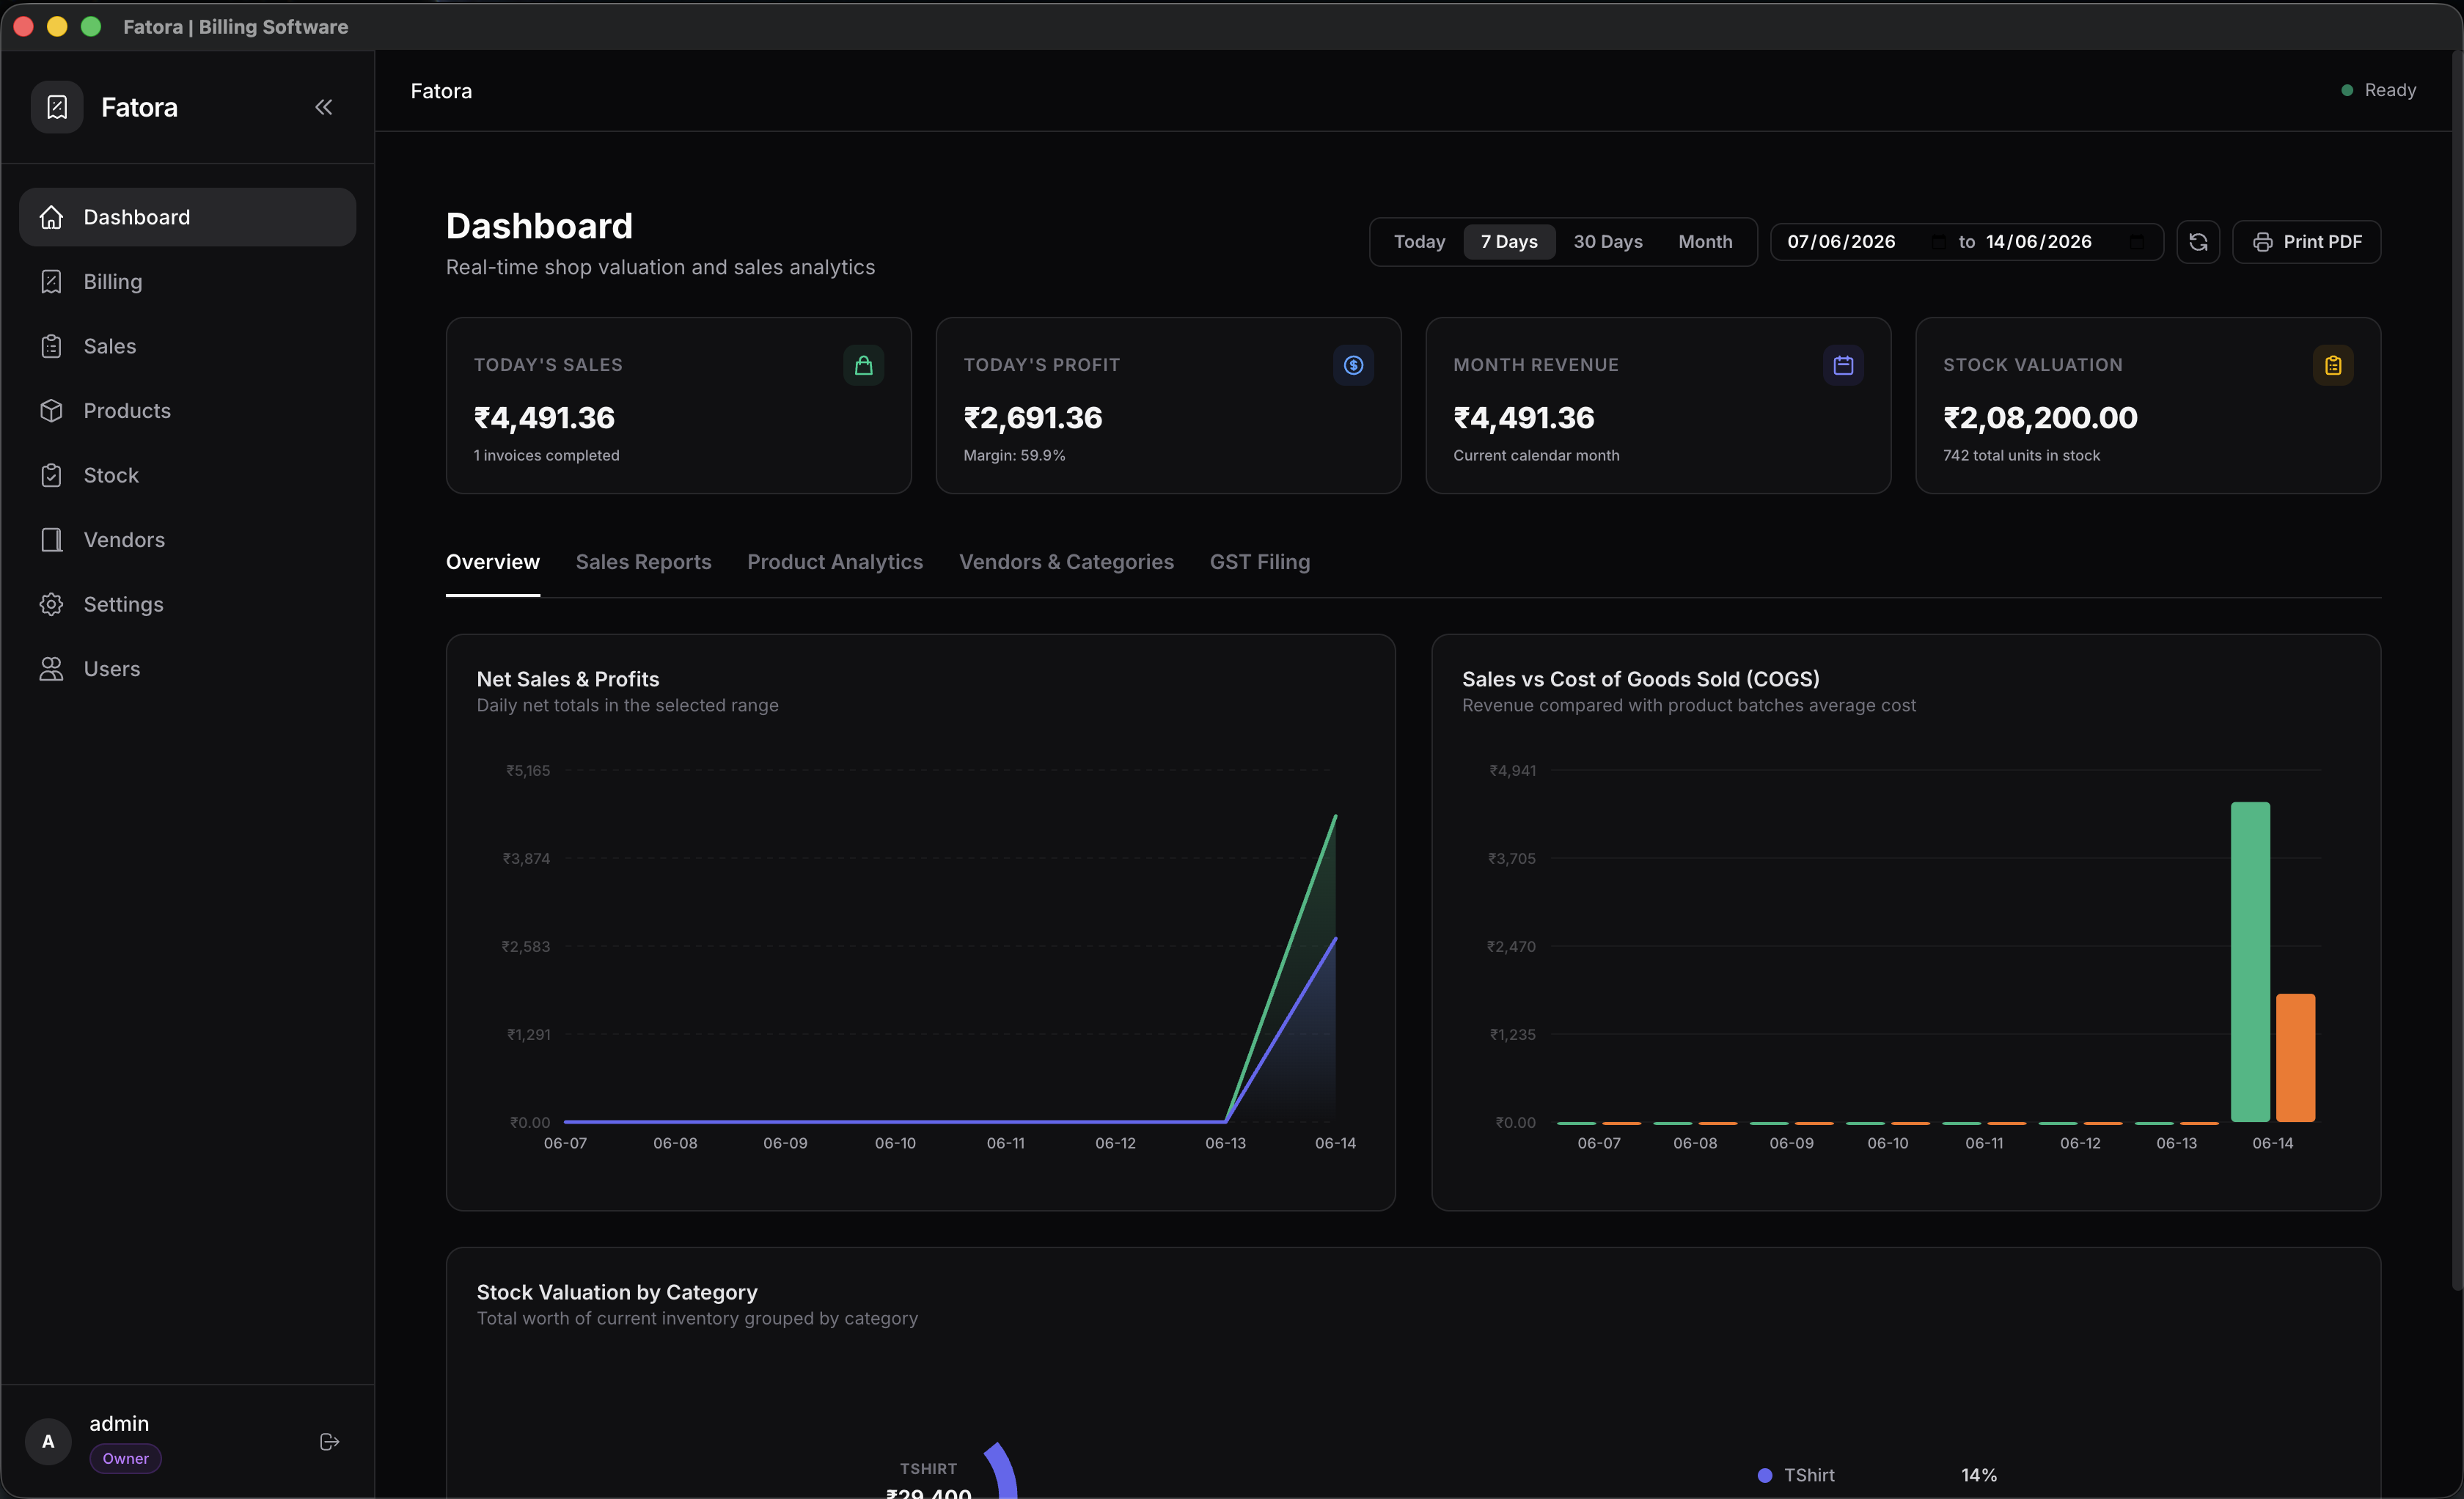
Task: Click the Settings gear icon in sidebar
Action: [x=51, y=604]
